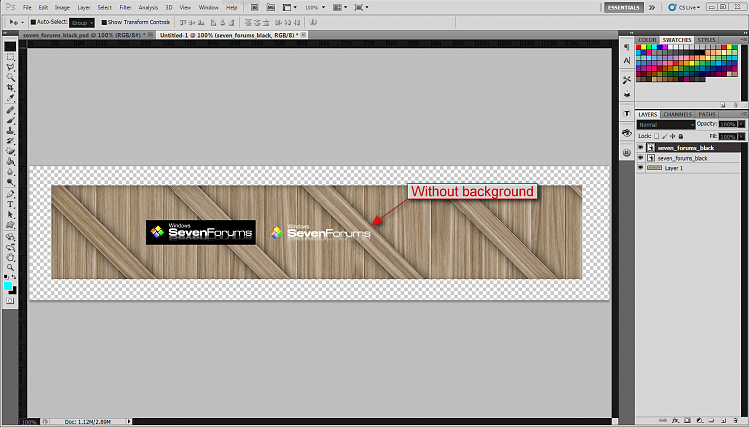Click Create a new layer button
Image resolution: width=750 pixels, height=427 pixels.
723,420
